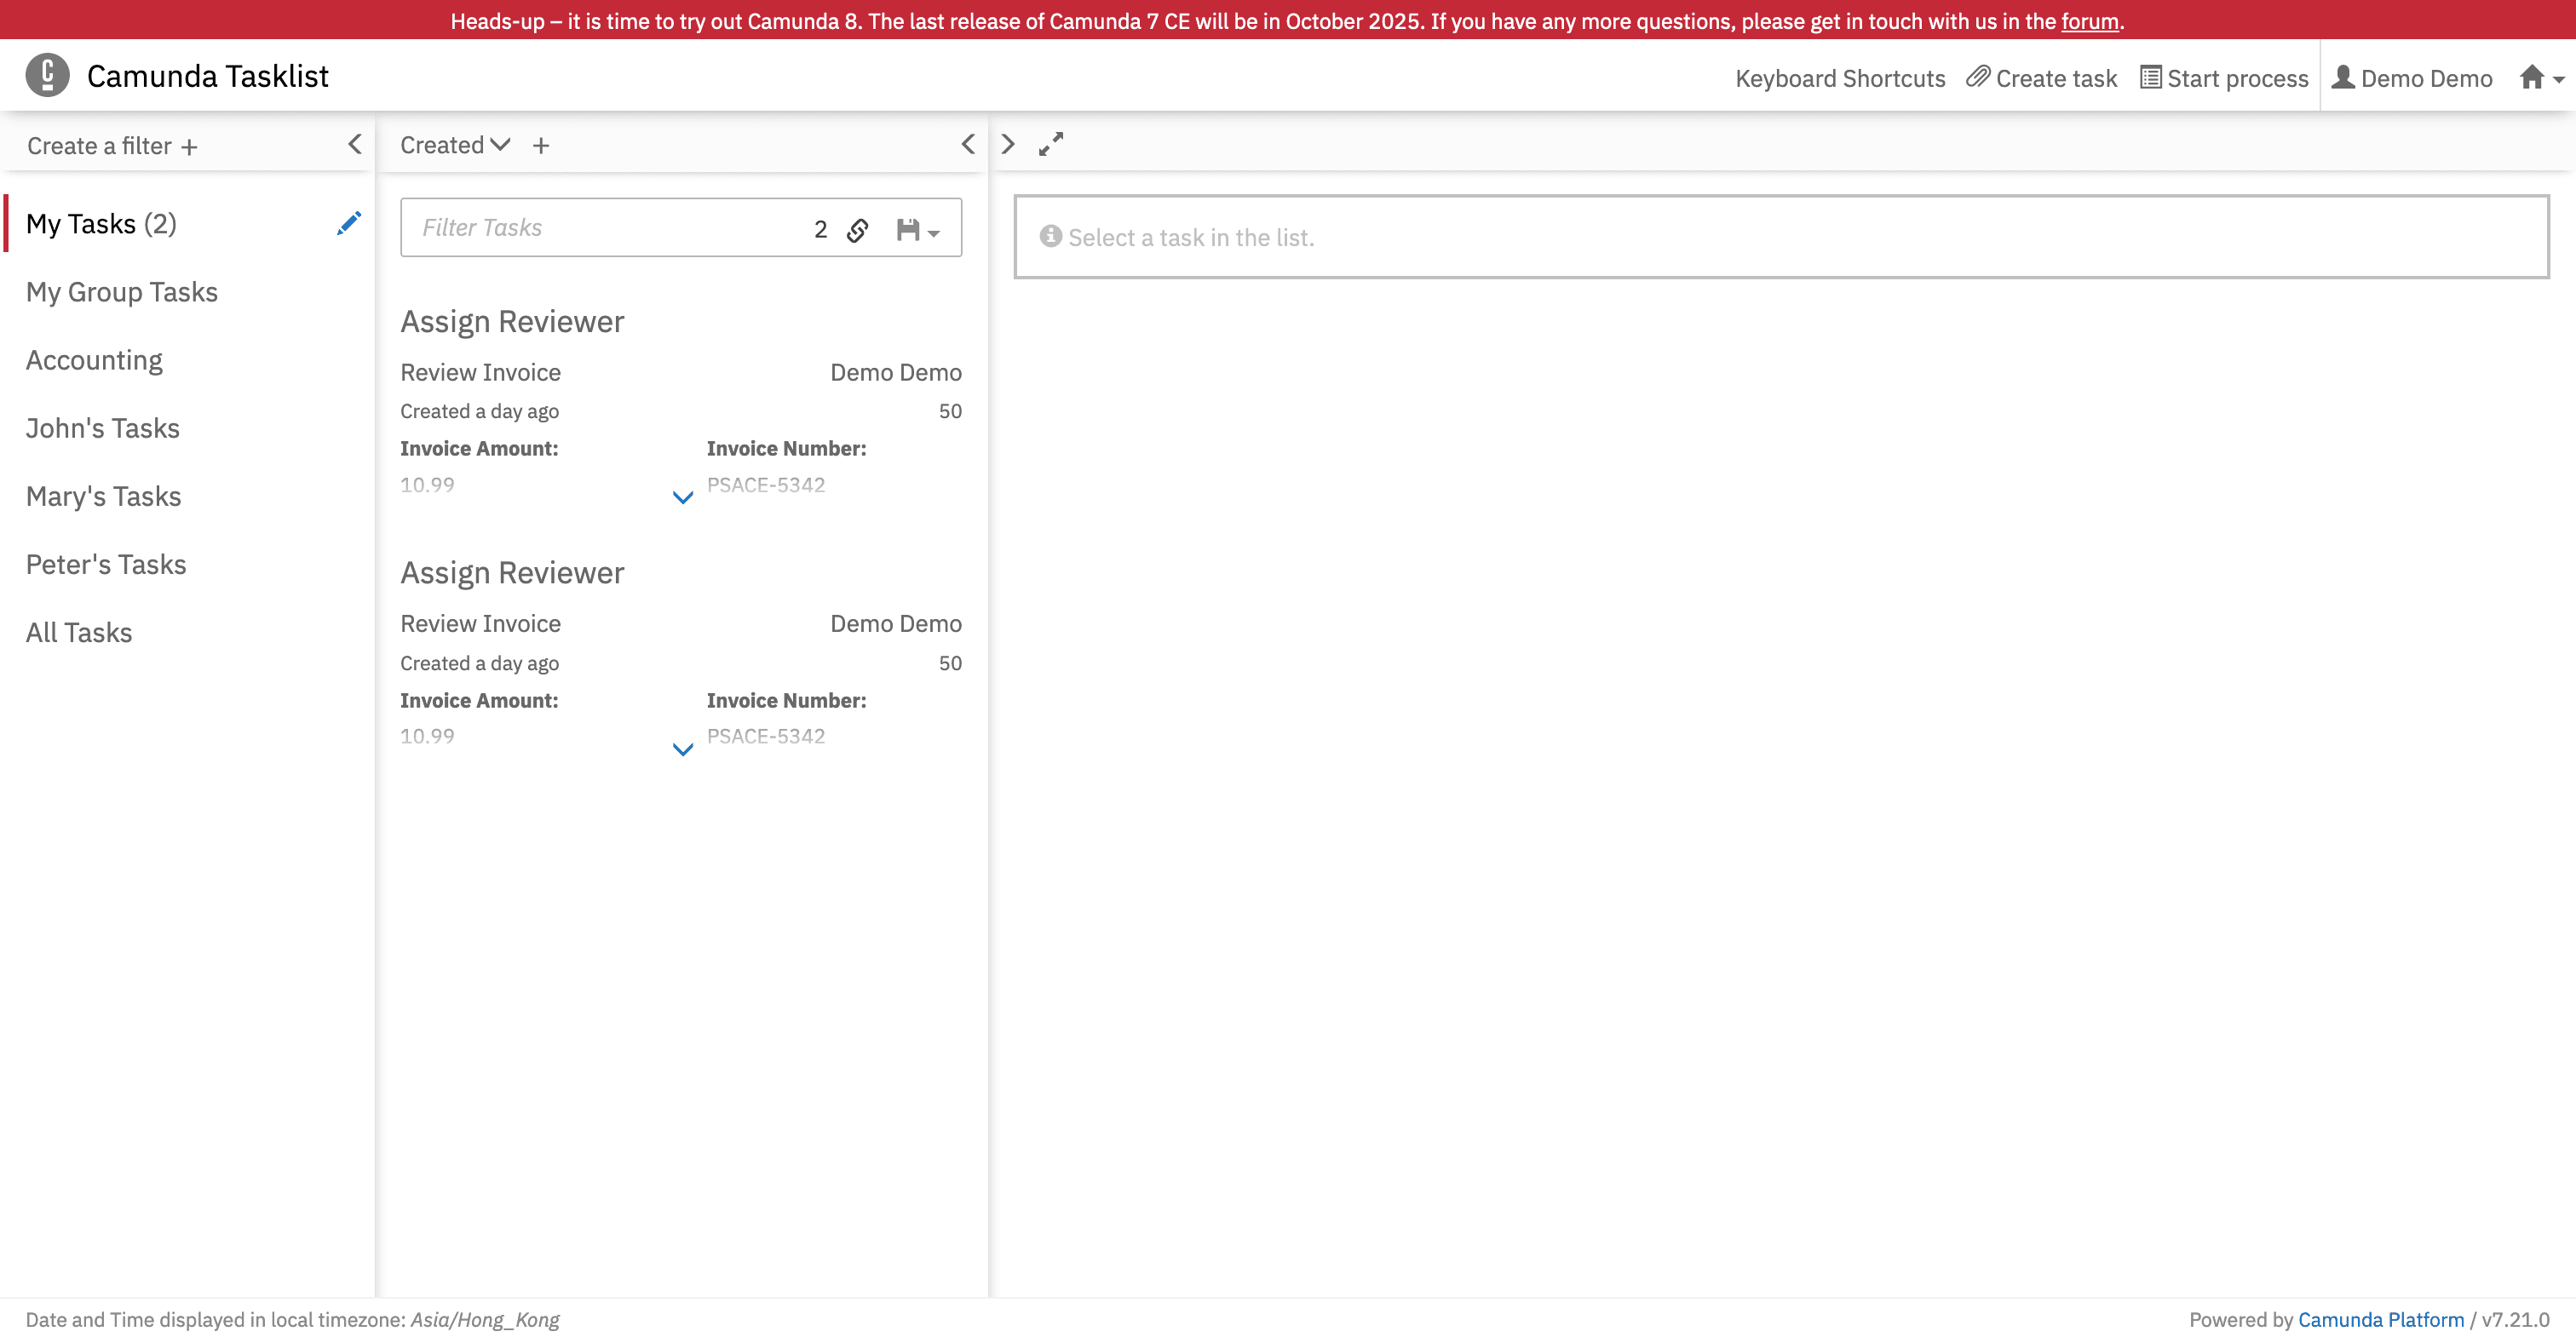
Task: Open the My Group Tasks filter
Action: point(121,291)
